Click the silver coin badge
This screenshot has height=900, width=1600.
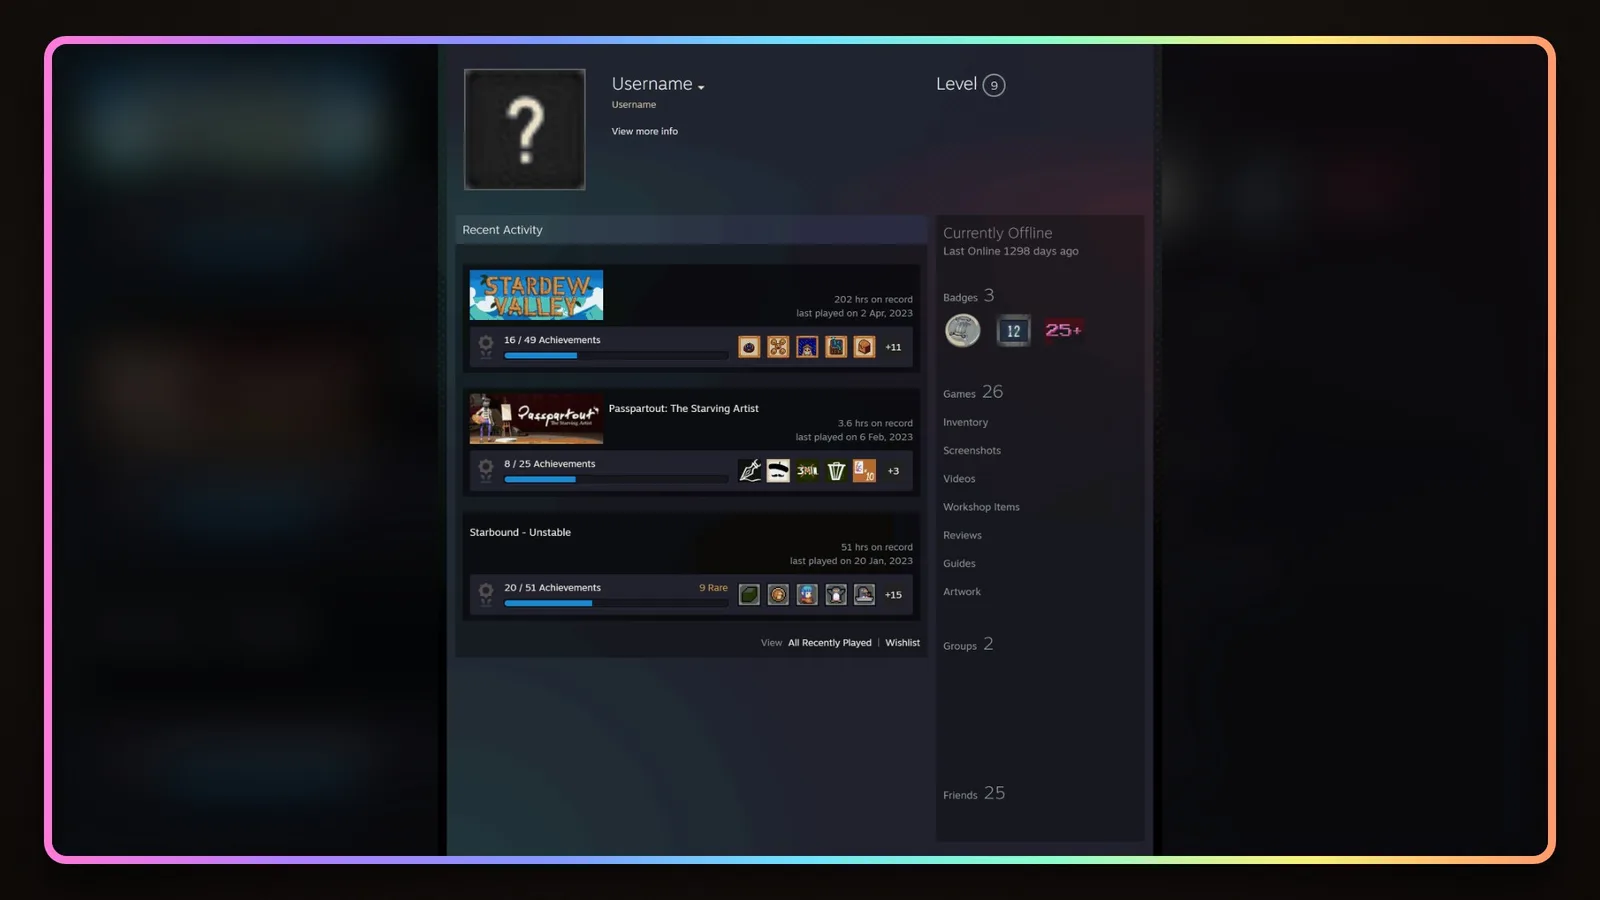click(x=963, y=330)
